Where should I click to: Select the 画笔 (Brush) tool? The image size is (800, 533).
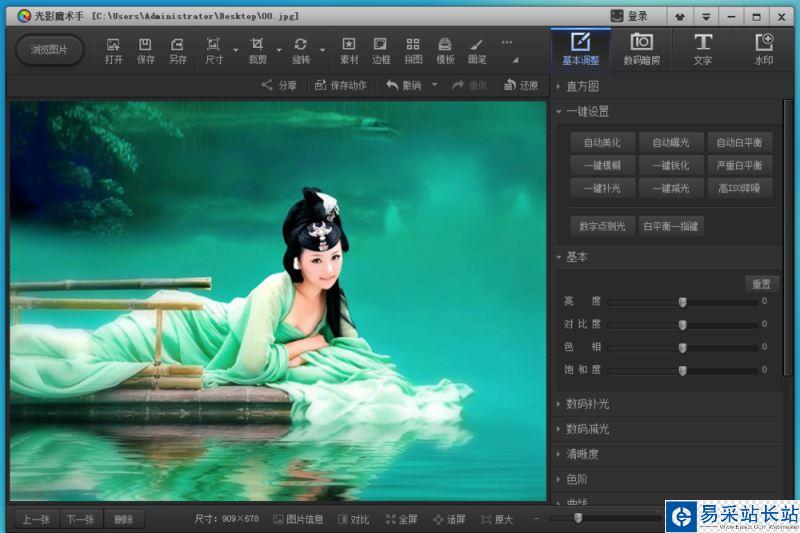477,51
